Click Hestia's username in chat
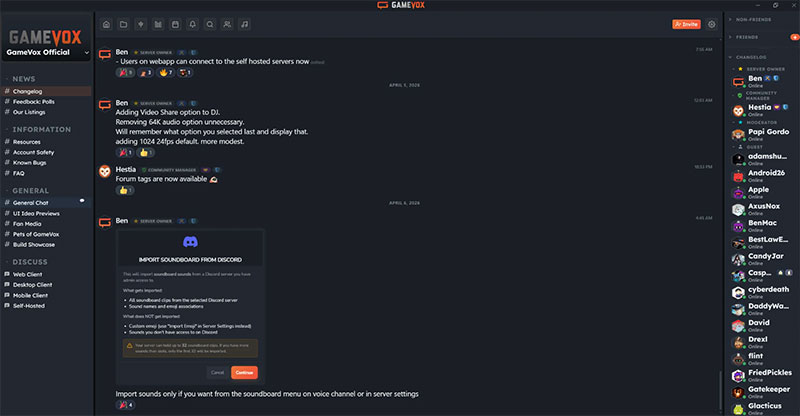The height and width of the screenshot is (416, 800). pos(126,169)
